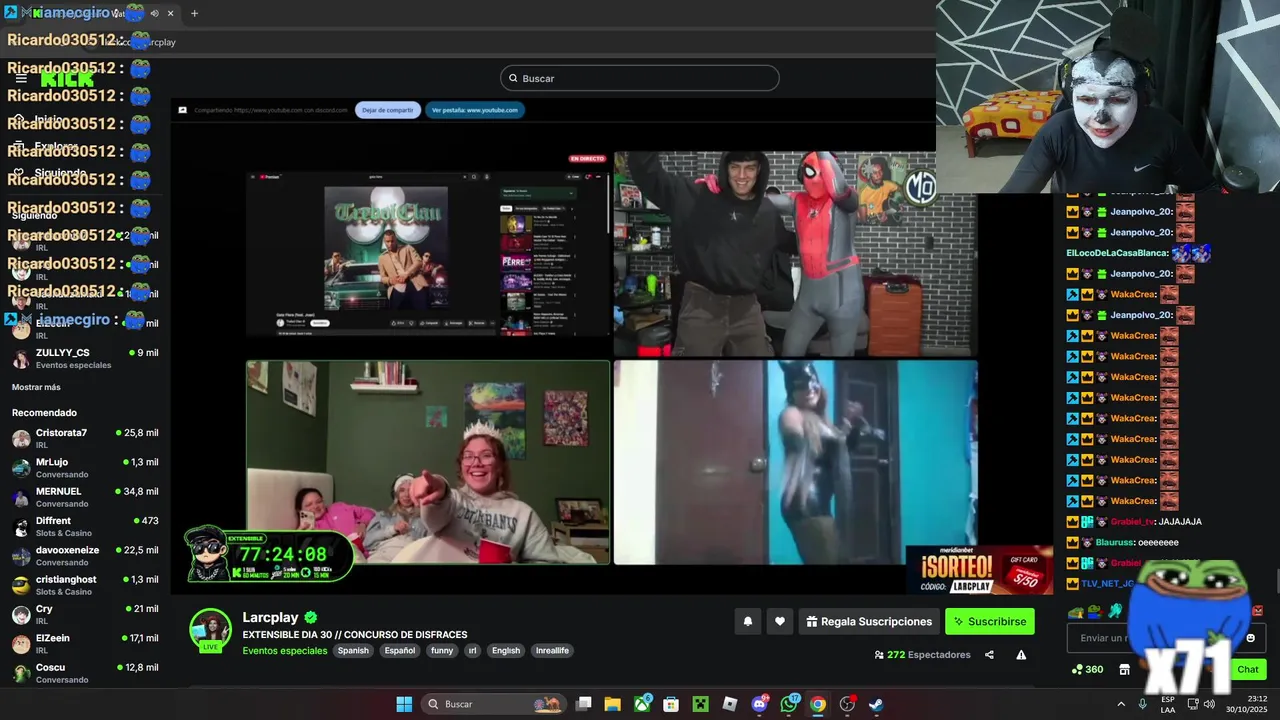Open ZULLYY_CS followed channel
Image resolution: width=1280 pixels, height=720 pixels.
(x=85, y=358)
